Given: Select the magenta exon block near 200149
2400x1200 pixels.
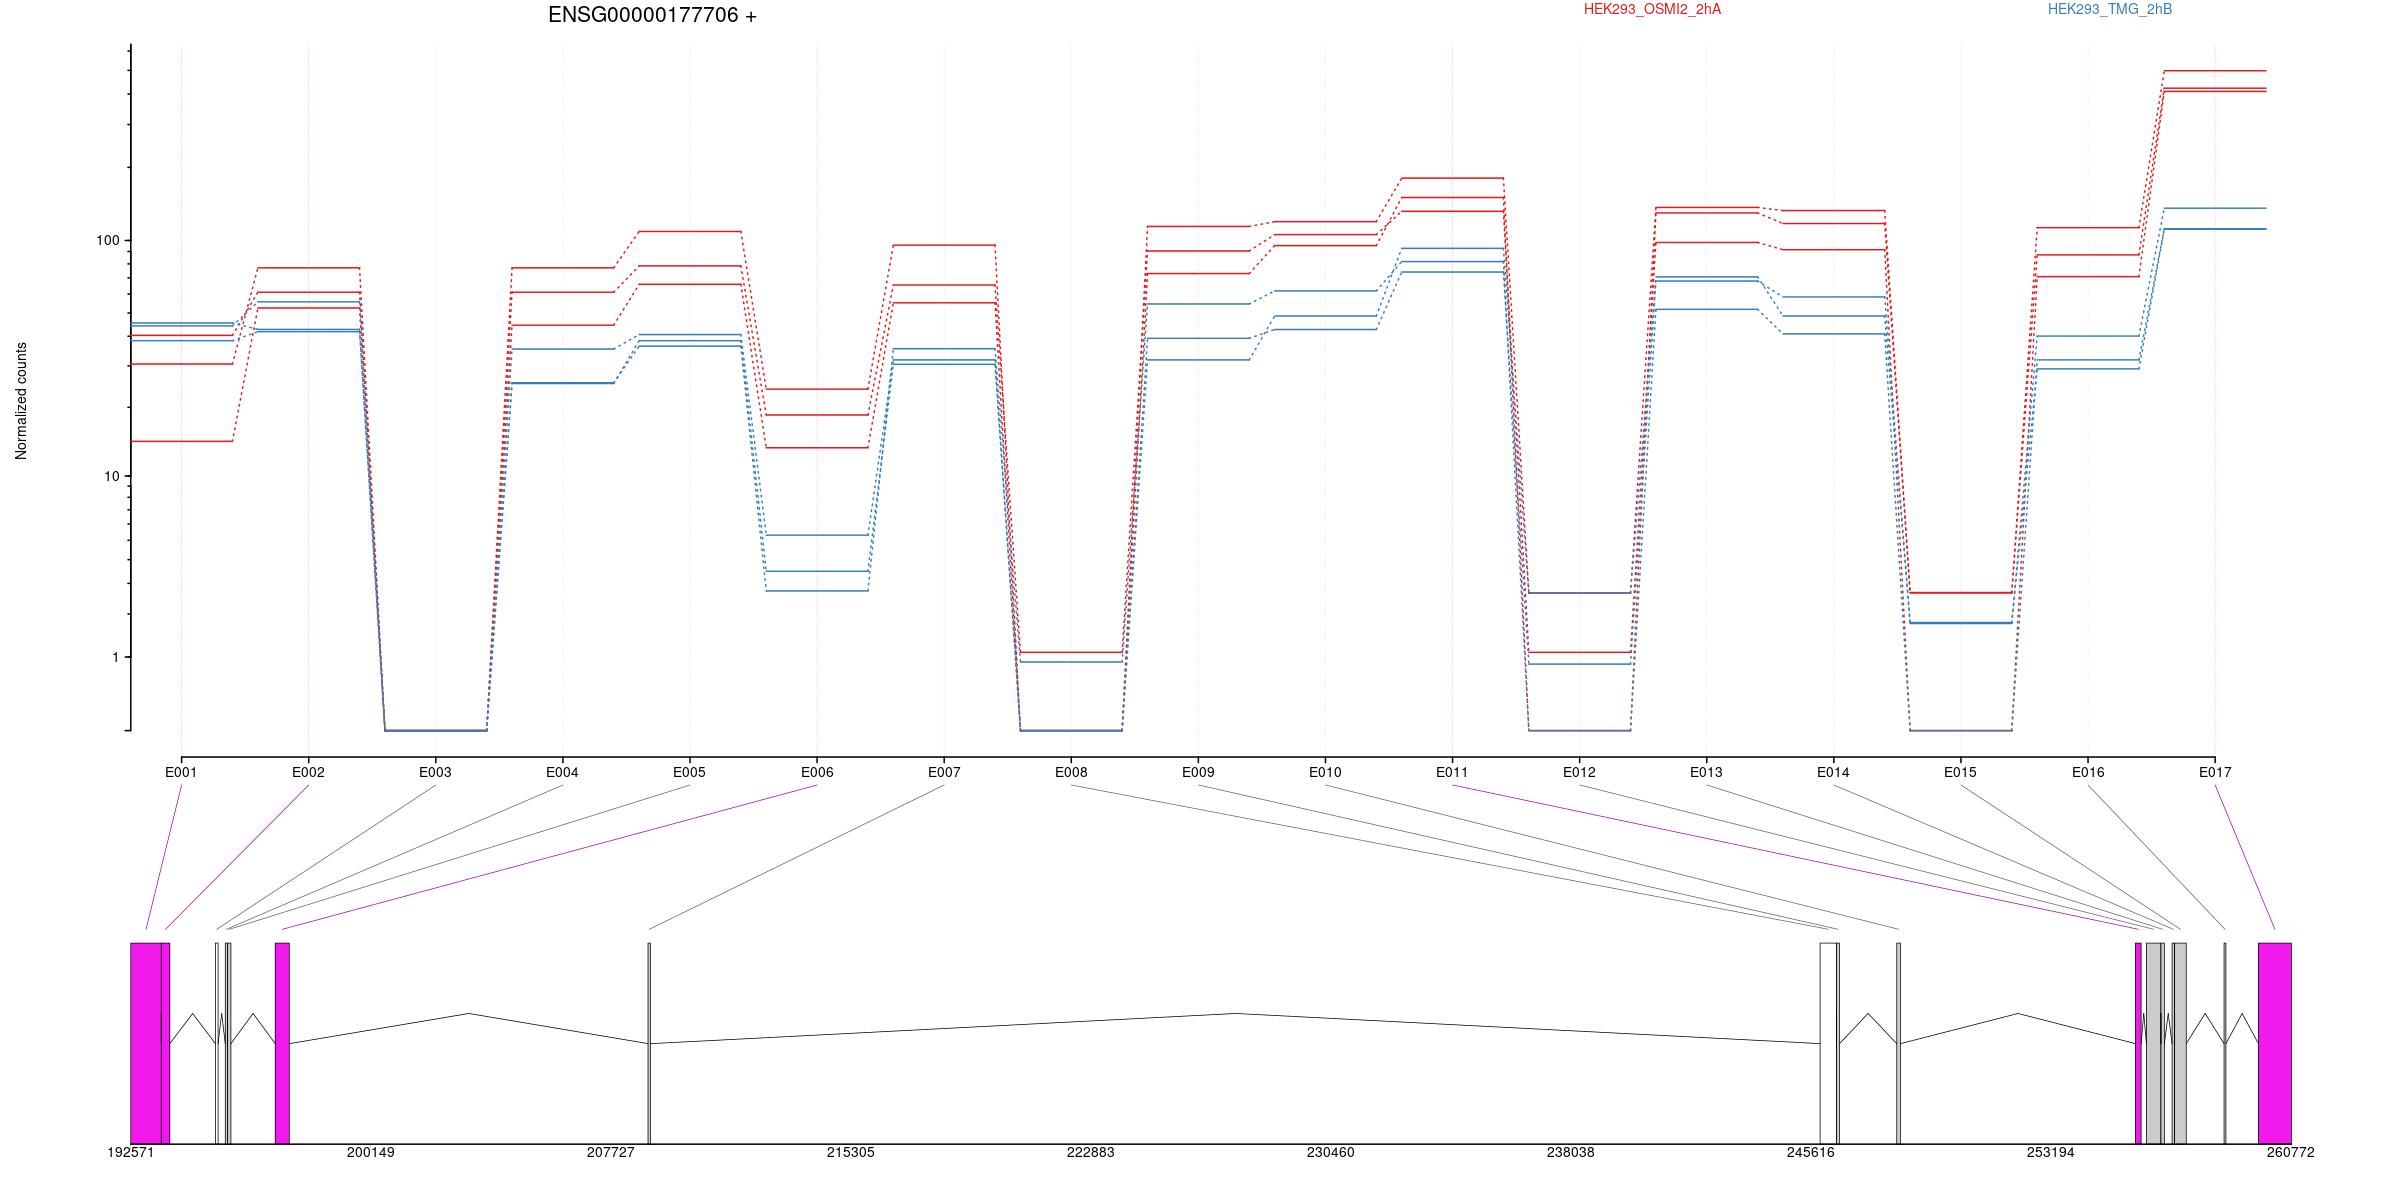Looking at the screenshot, I should tap(282, 1043).
